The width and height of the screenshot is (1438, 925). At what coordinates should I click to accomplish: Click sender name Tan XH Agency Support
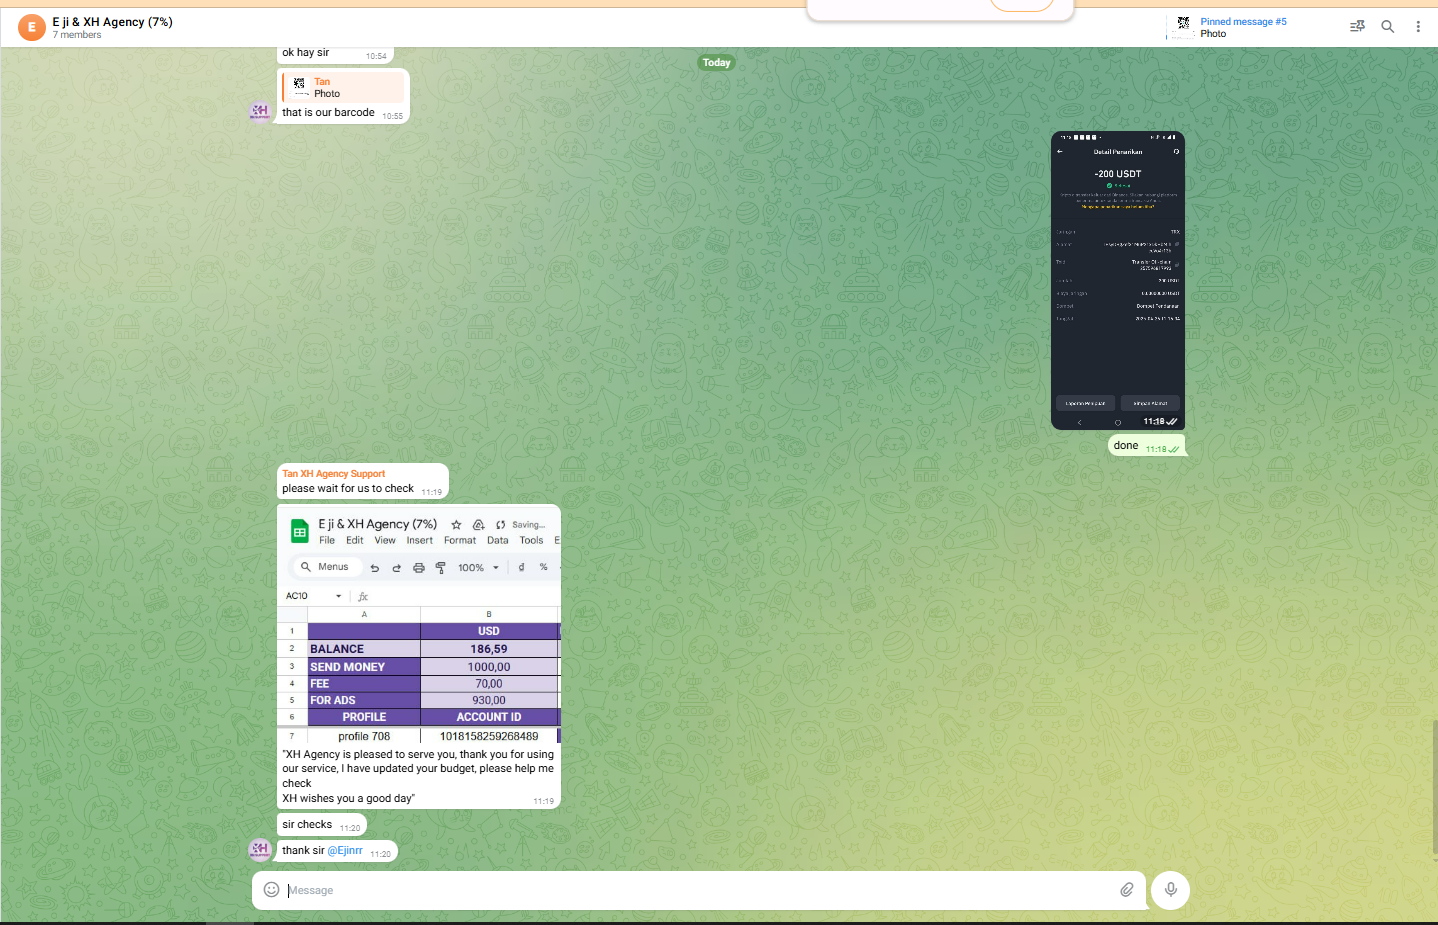click(x=333, y=474)
